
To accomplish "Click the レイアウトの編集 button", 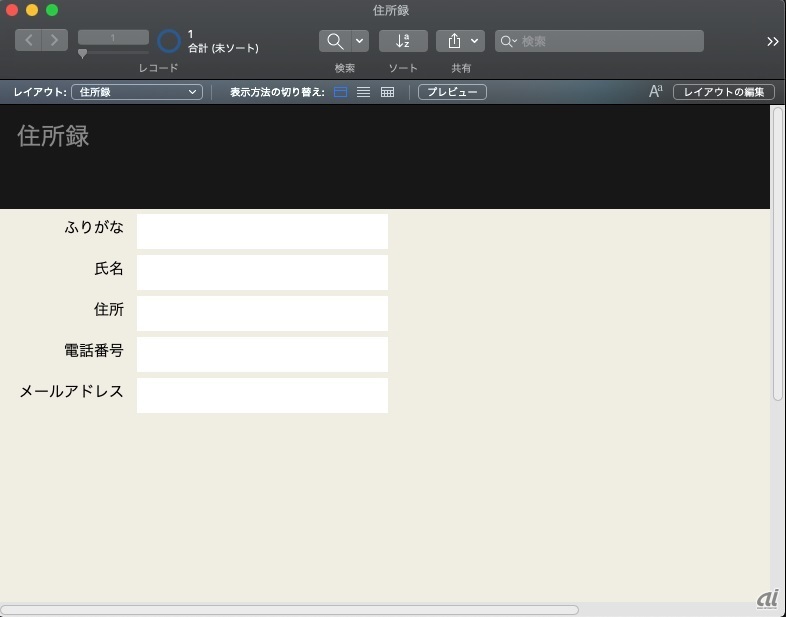I will (x=724, y=92).
